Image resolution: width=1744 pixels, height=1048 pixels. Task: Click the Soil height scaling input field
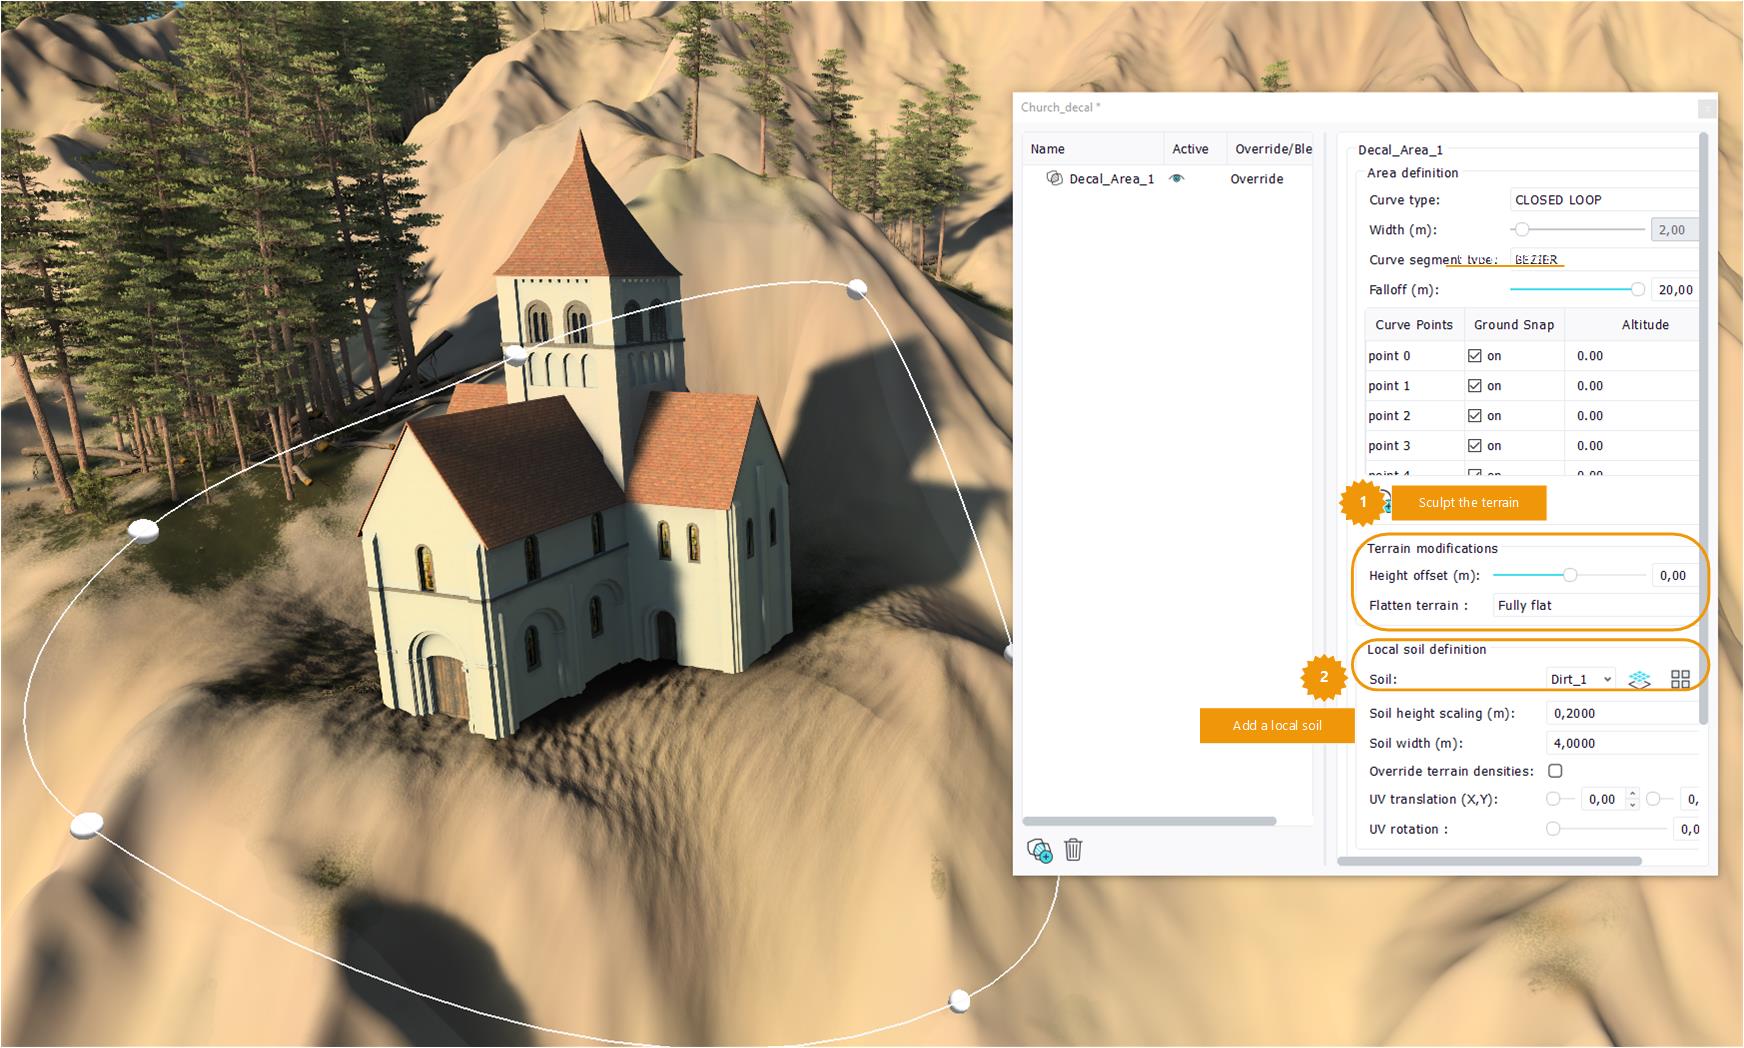coord(1620,713)
